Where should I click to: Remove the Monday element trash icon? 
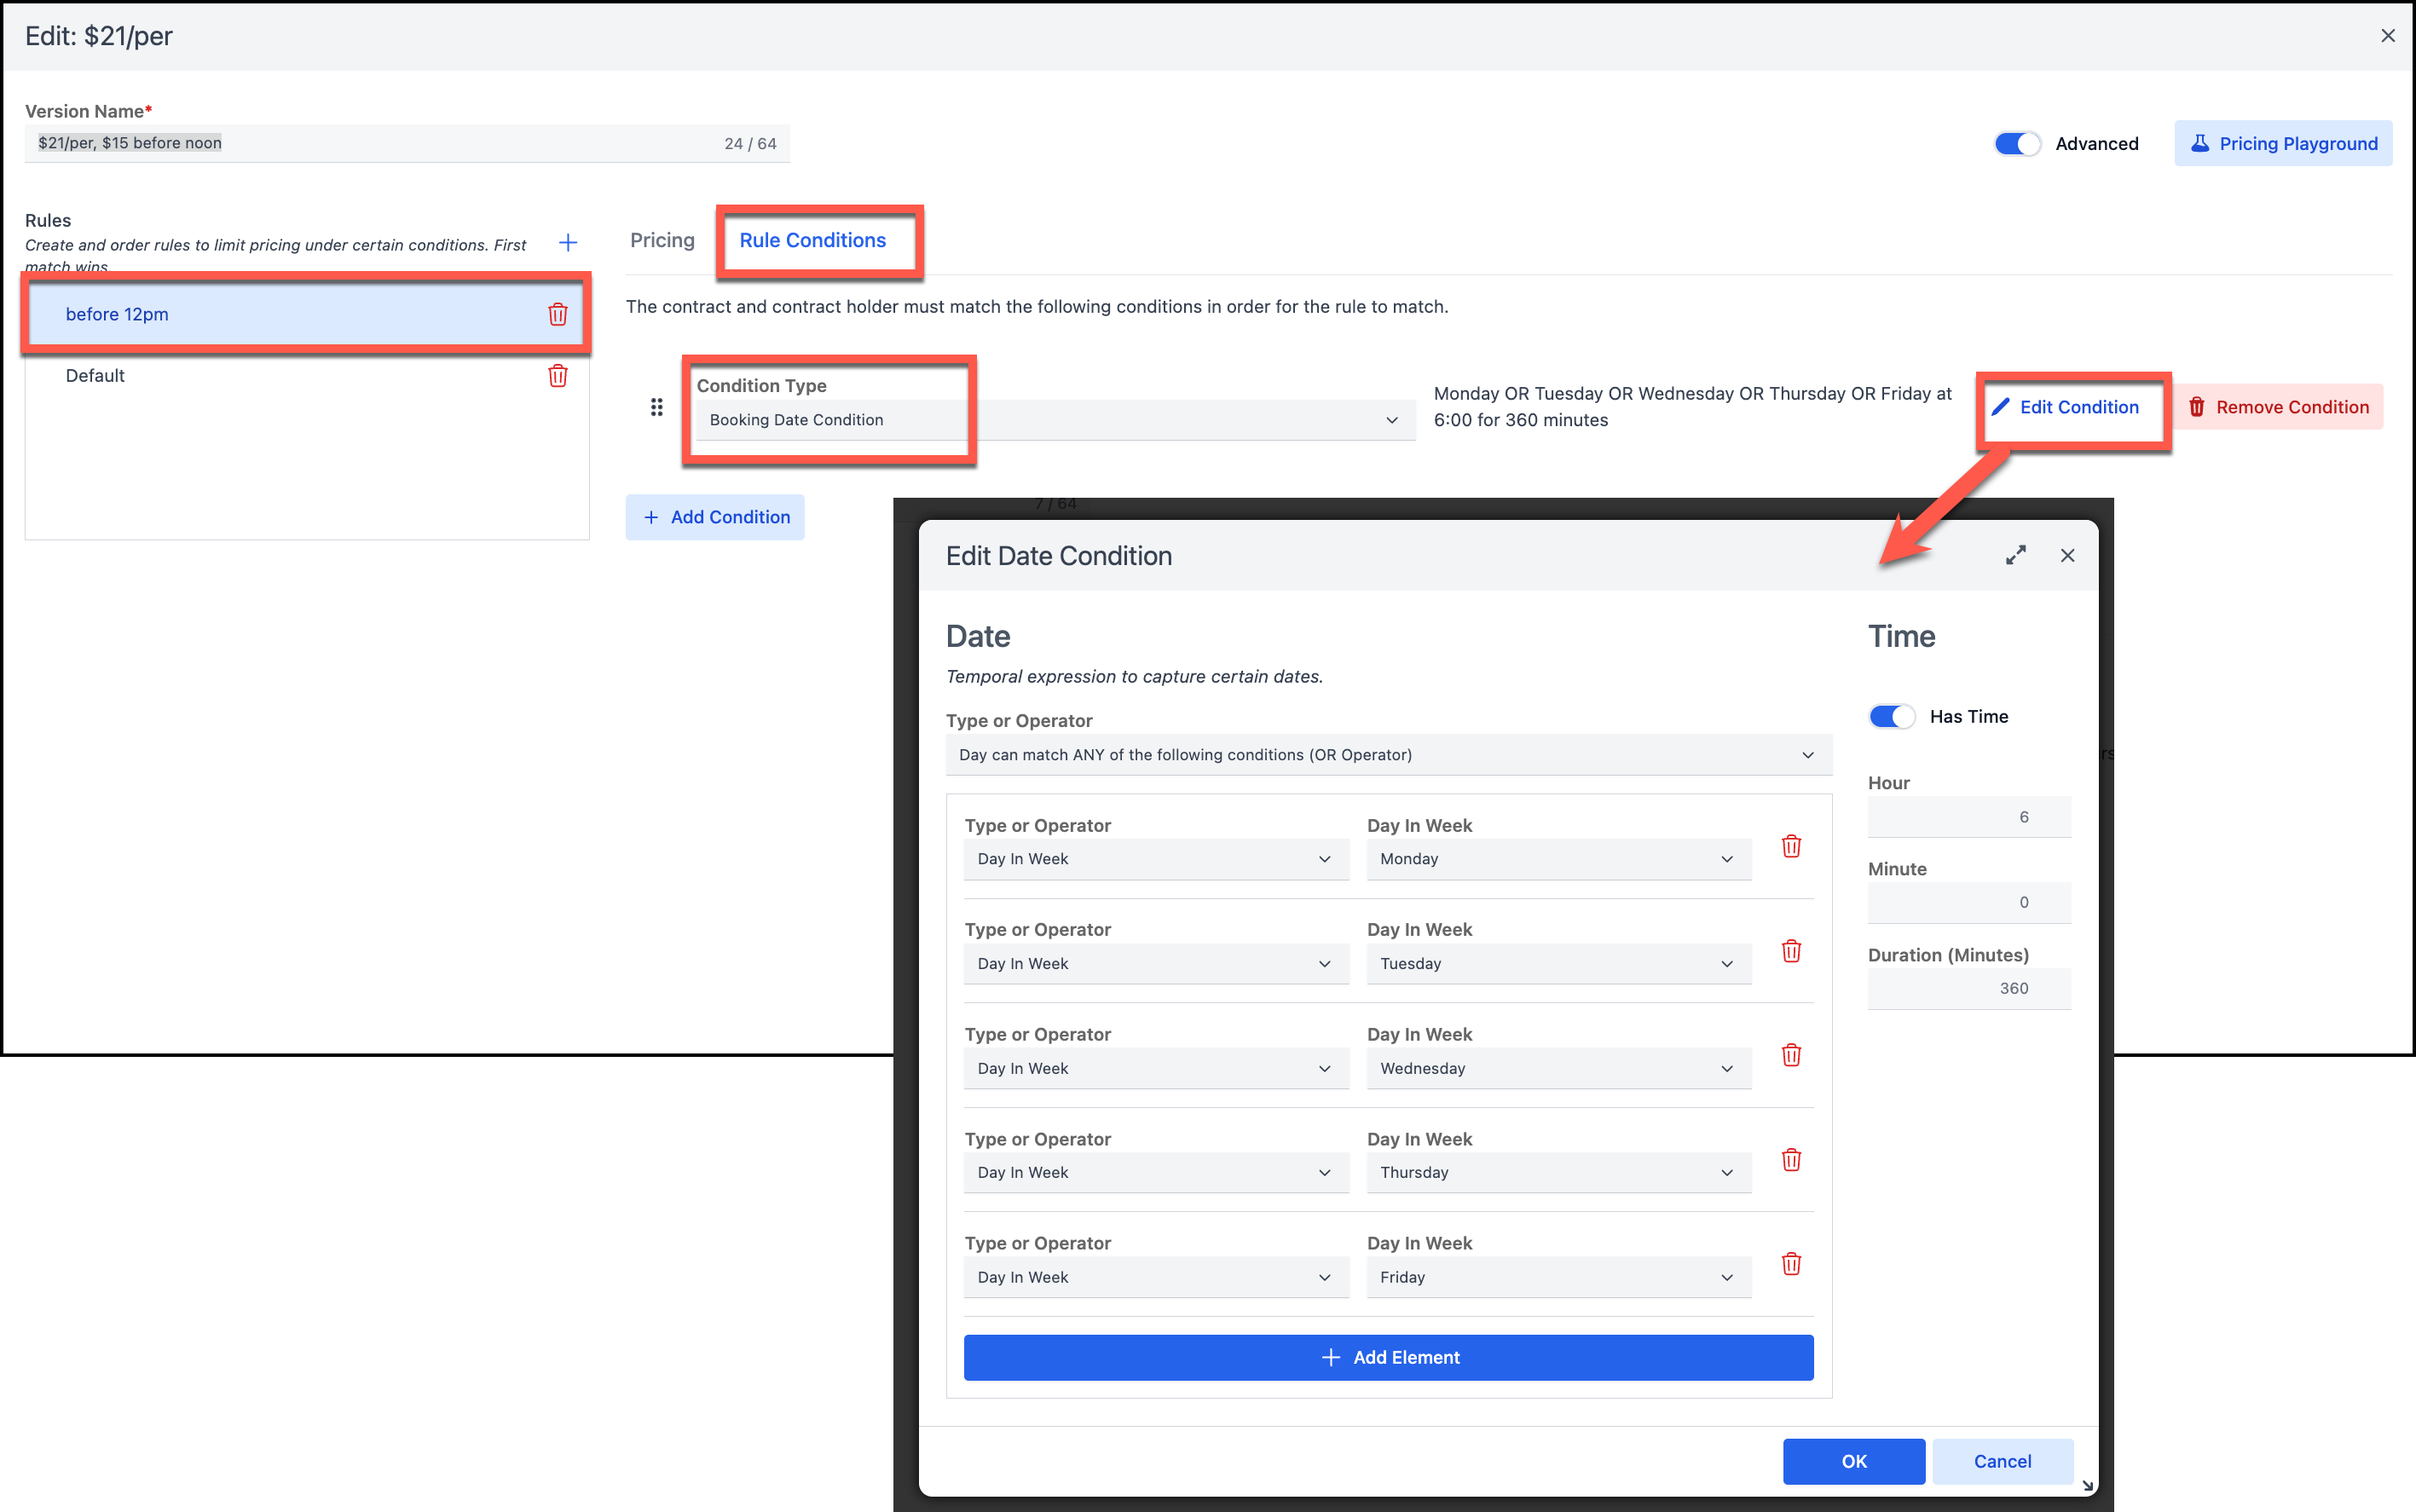(1791, 847)
